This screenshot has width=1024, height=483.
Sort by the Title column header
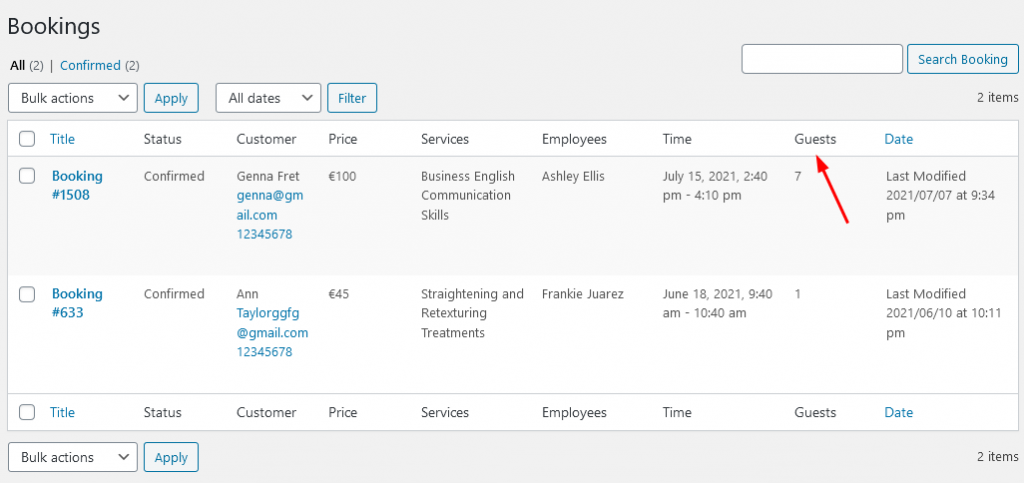(x=62, y=139)
